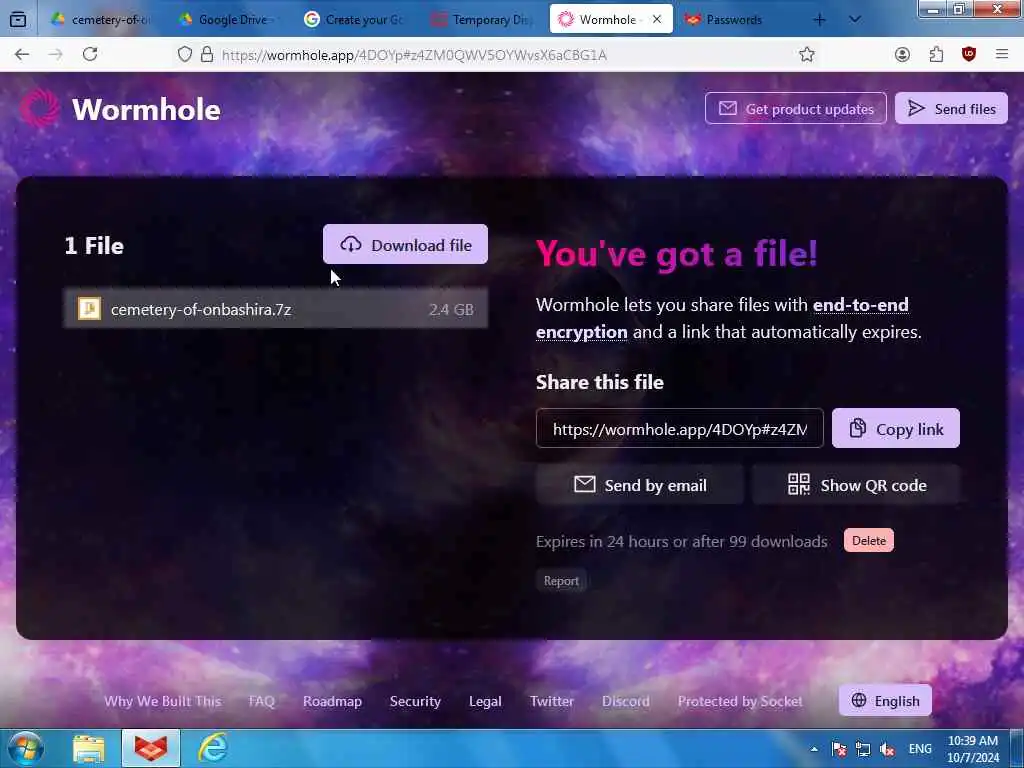1024x768 pixels.
Task: Click the browser address bar URL
Action: point(414,54)
